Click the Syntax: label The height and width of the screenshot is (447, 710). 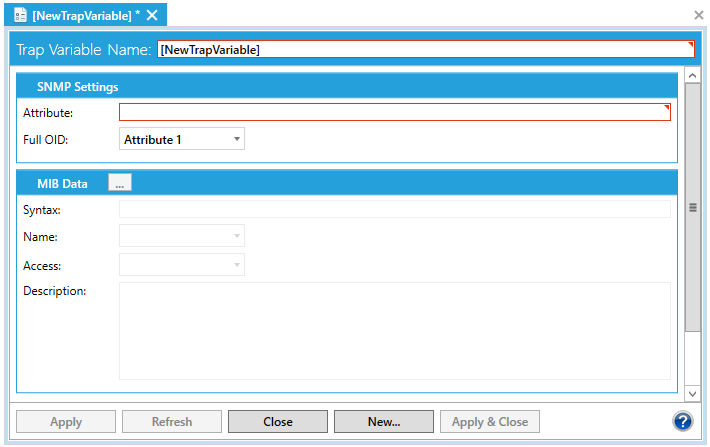point(42,210)
